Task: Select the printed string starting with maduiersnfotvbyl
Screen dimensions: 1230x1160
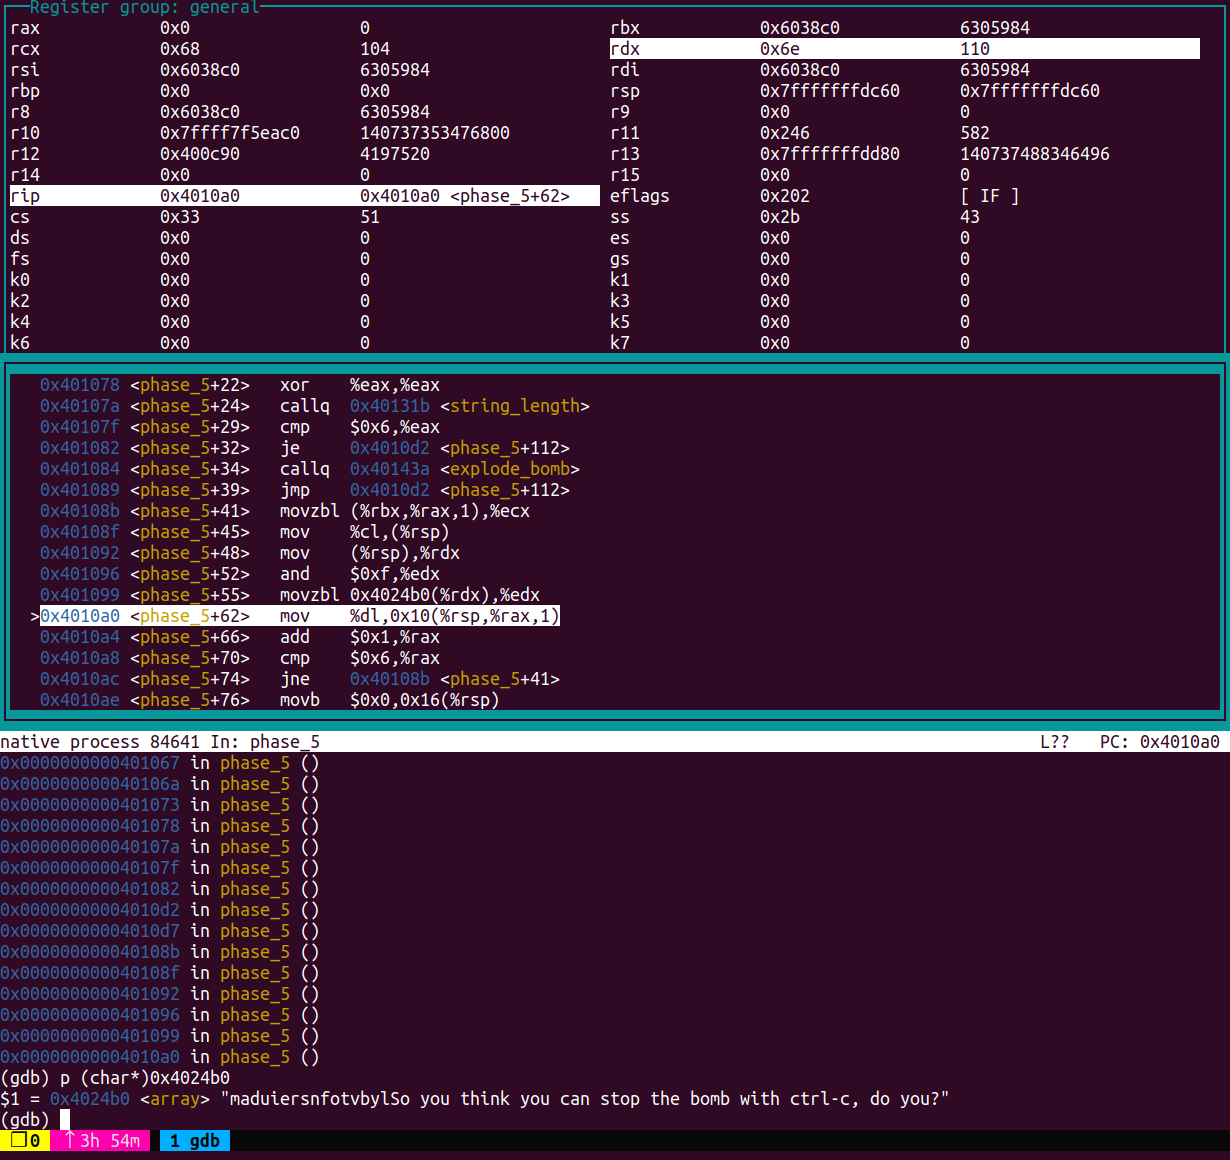Action: (x=585, y=1099)
